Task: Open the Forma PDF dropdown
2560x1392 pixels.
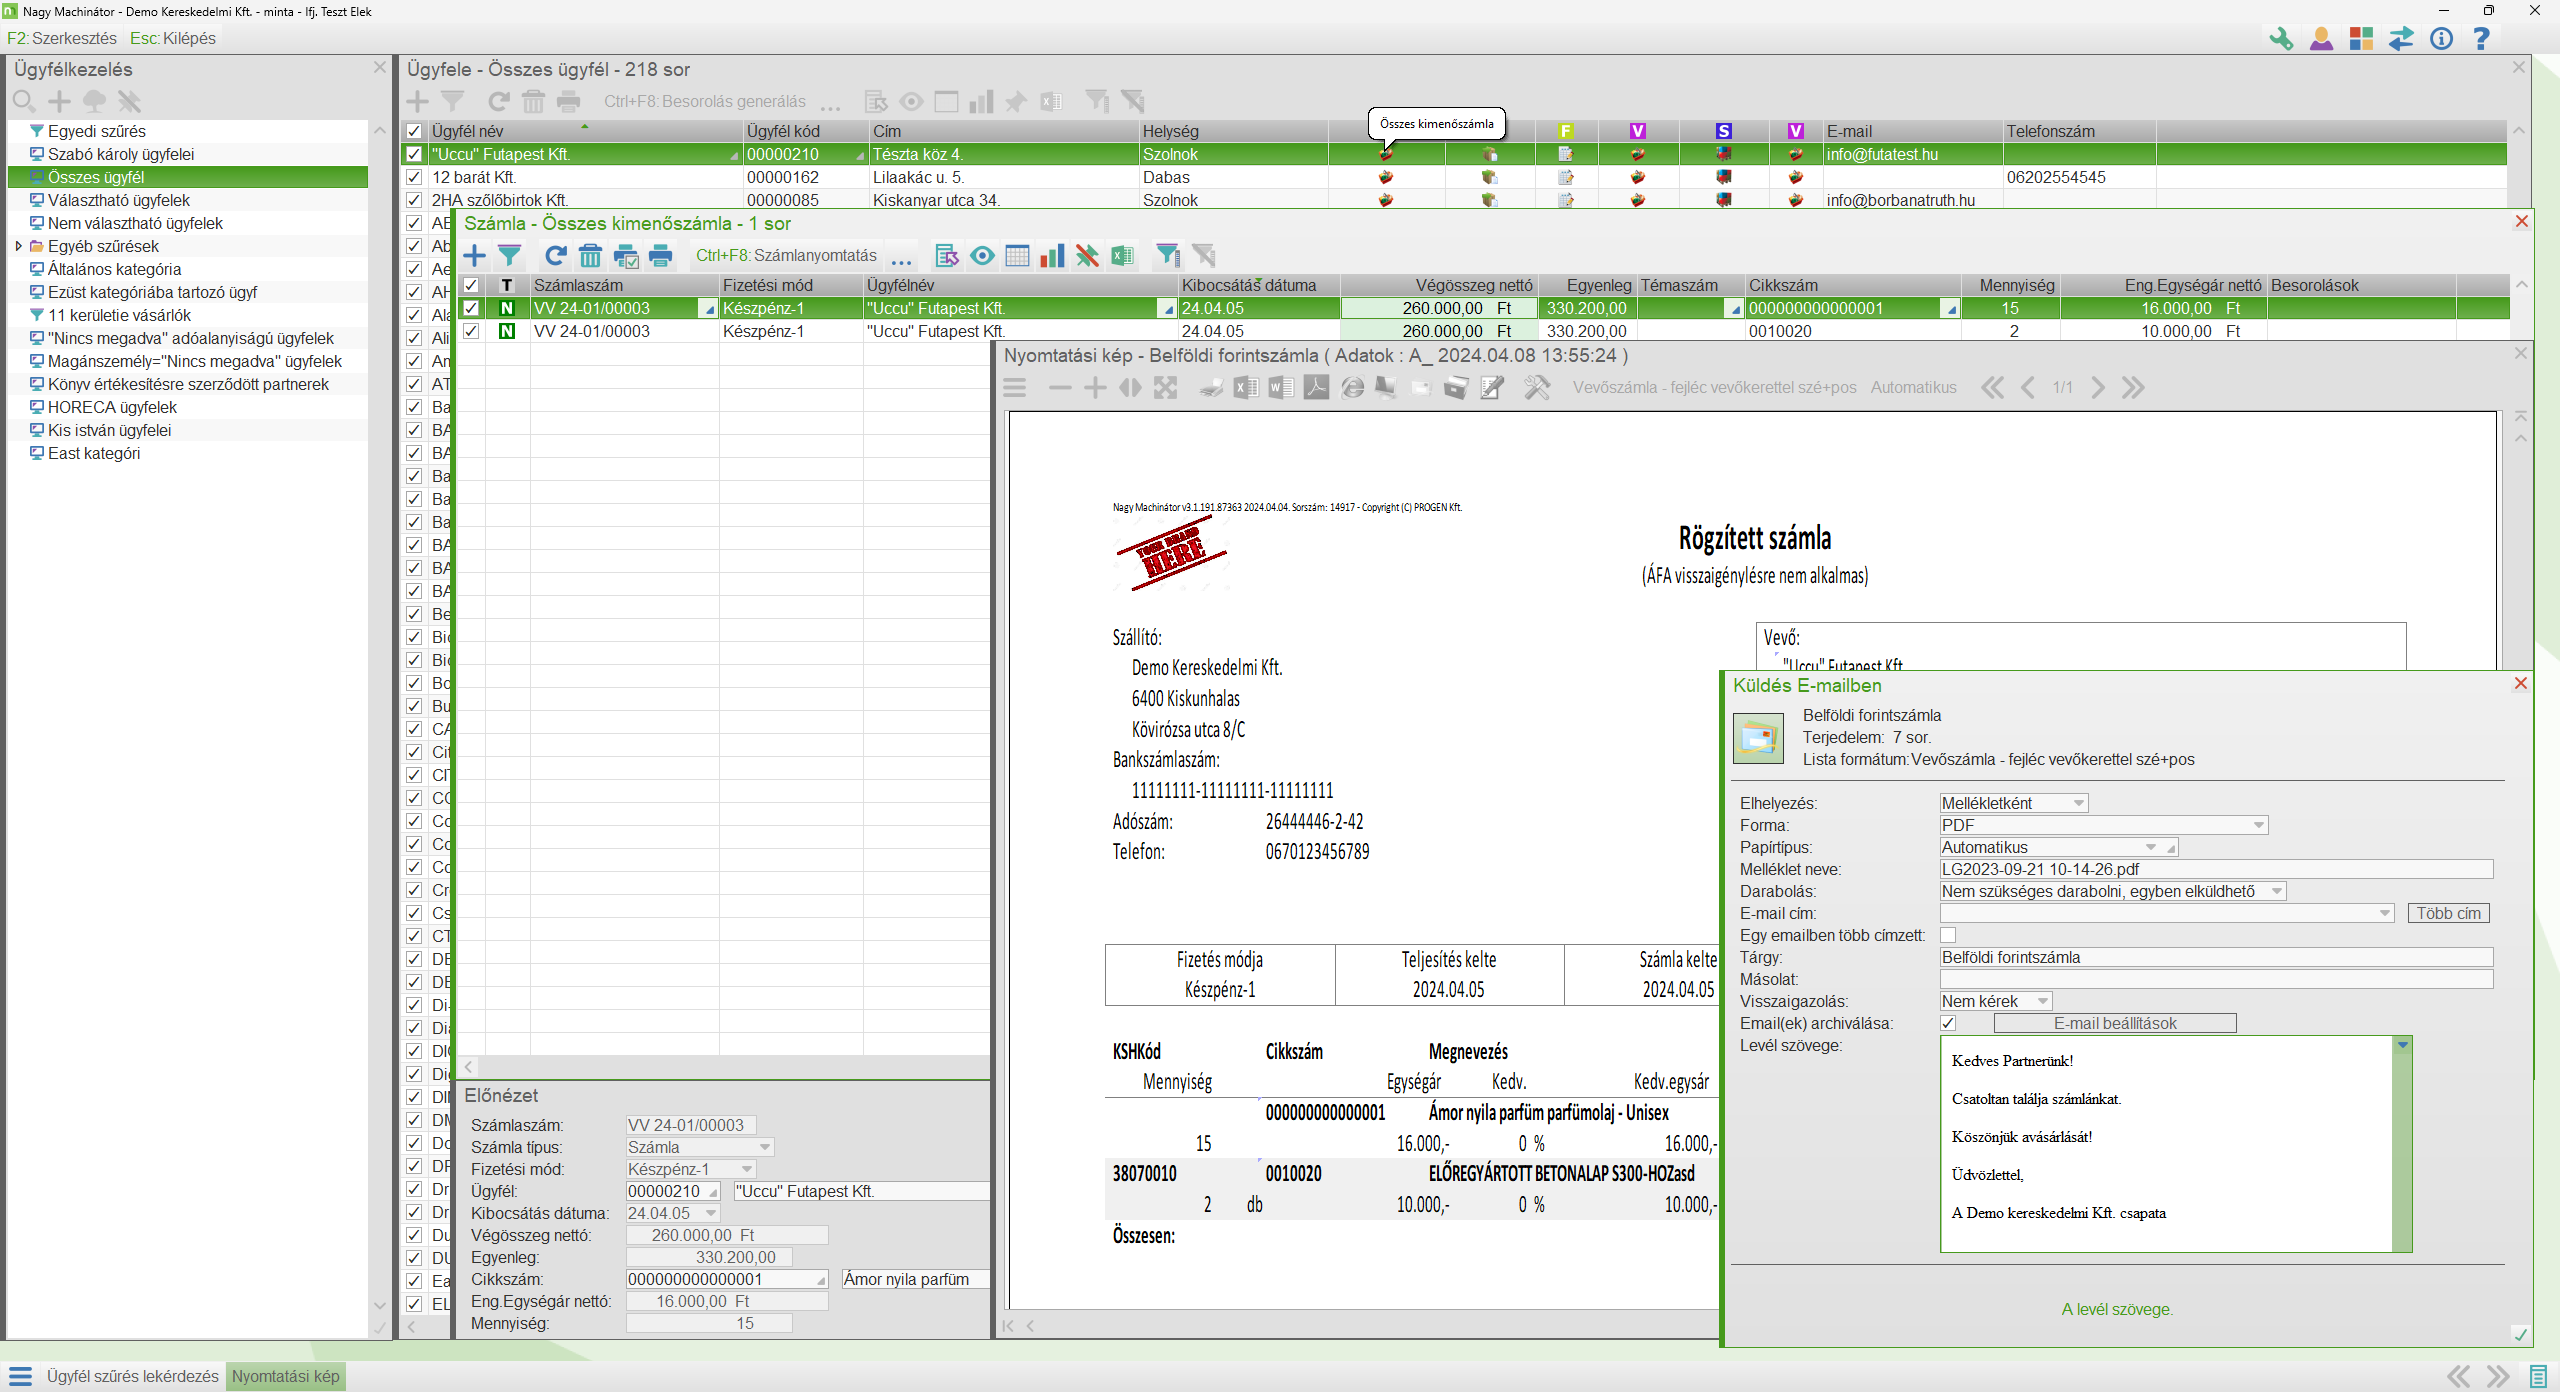Action: pyautogui.click(x=2258, y=825)
